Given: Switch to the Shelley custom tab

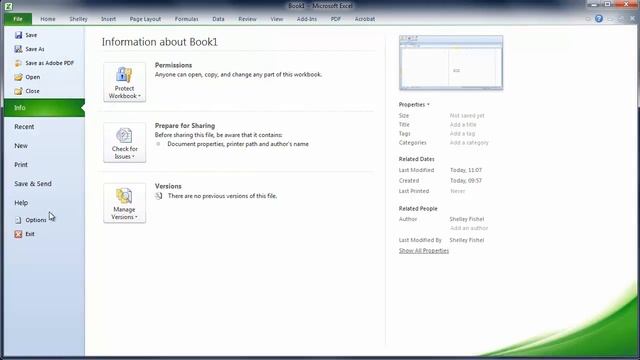Looking at the screenshot, I should pyautogui.click(x=78, y=19).
